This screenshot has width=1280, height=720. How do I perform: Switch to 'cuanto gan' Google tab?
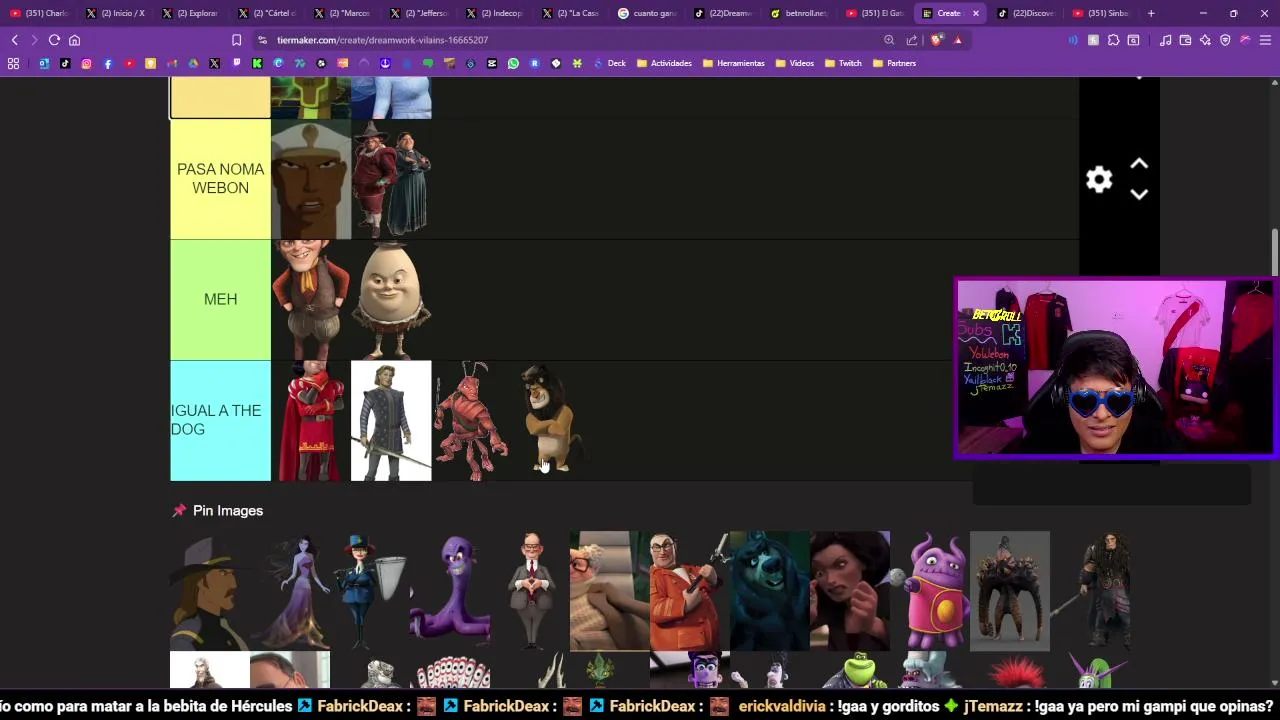[648, 13]
